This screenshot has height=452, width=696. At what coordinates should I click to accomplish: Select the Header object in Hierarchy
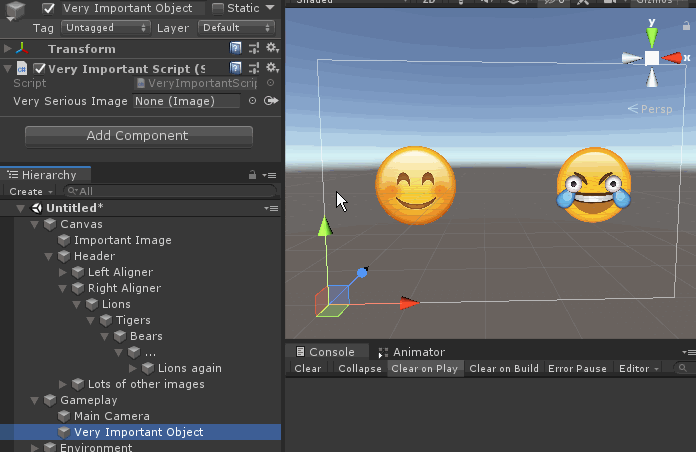94,256
